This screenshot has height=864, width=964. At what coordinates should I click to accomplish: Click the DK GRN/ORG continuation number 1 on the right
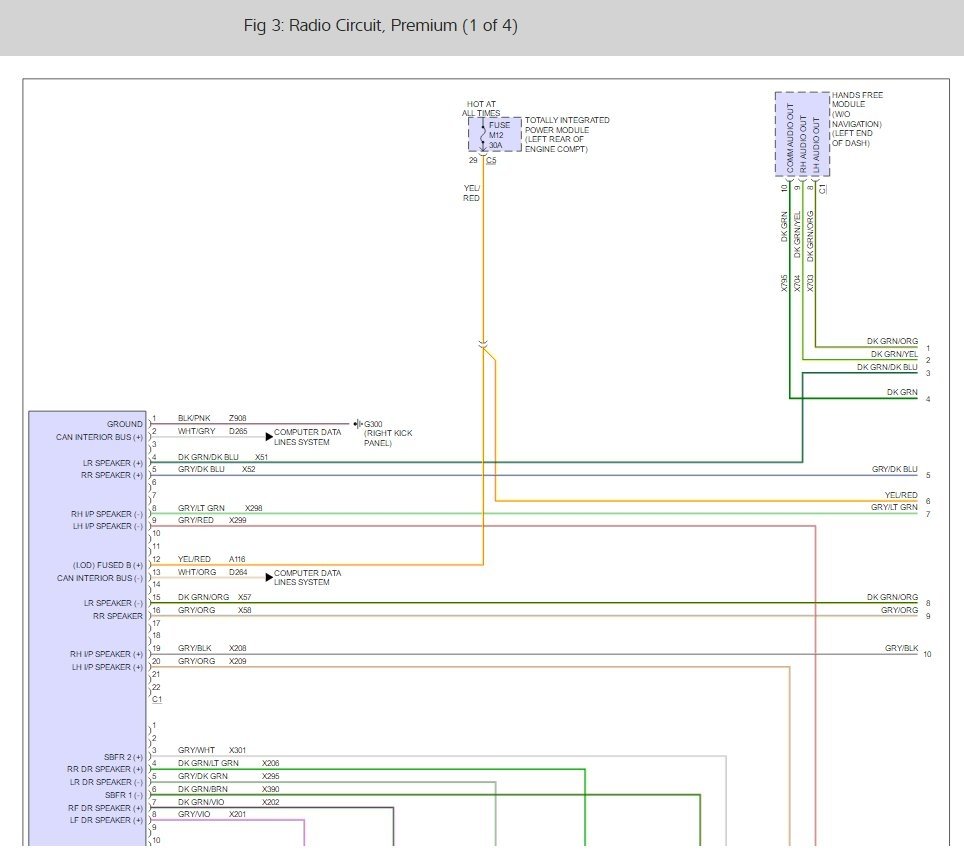point(927,348)
